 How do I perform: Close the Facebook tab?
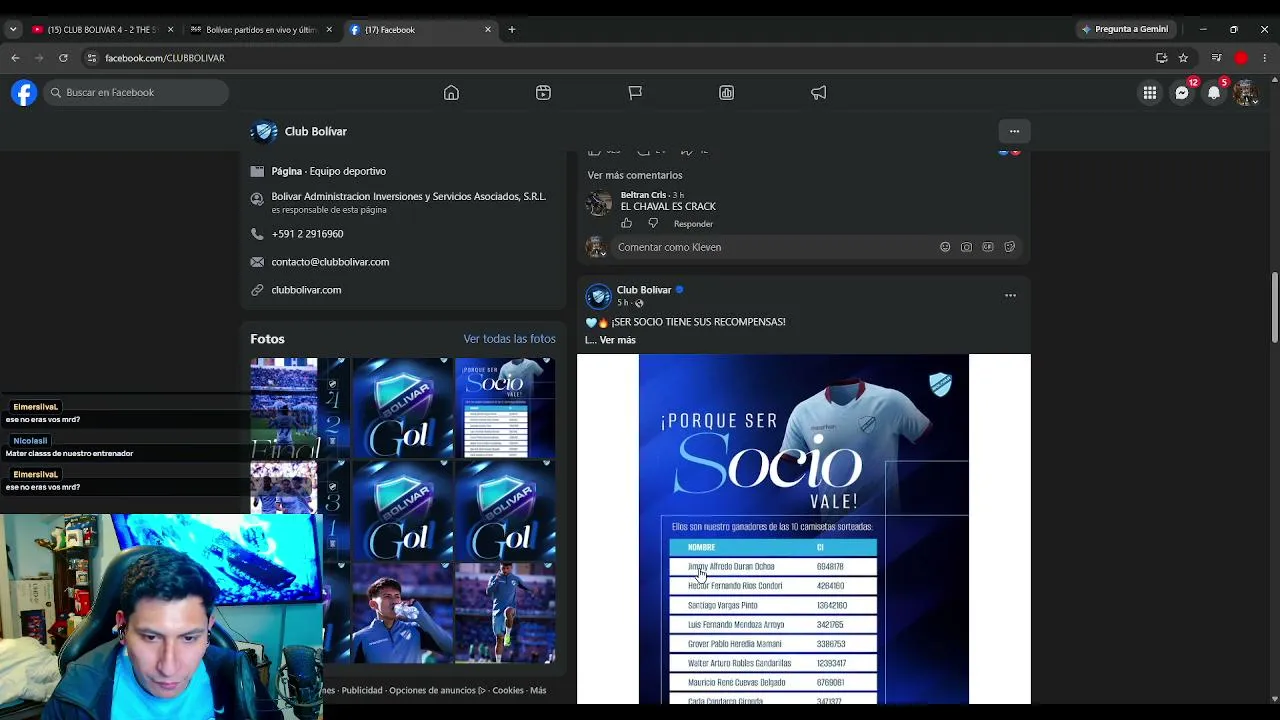(488, 30)
